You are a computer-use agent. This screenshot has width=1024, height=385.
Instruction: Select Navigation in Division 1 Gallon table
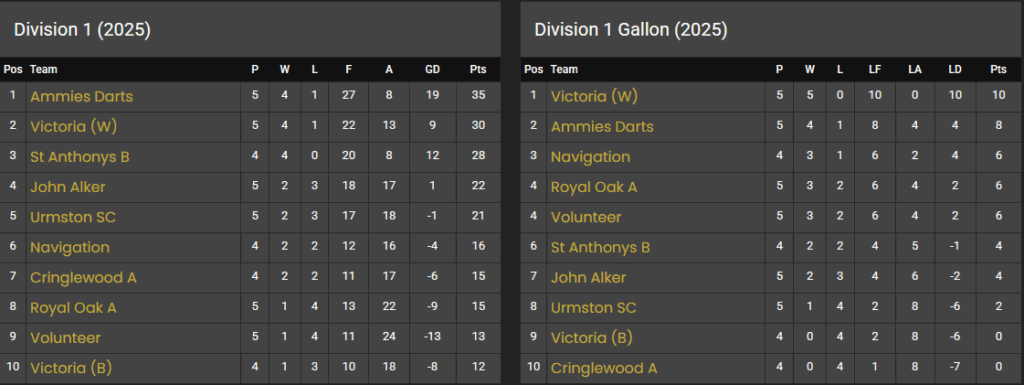tap(590, 157)
